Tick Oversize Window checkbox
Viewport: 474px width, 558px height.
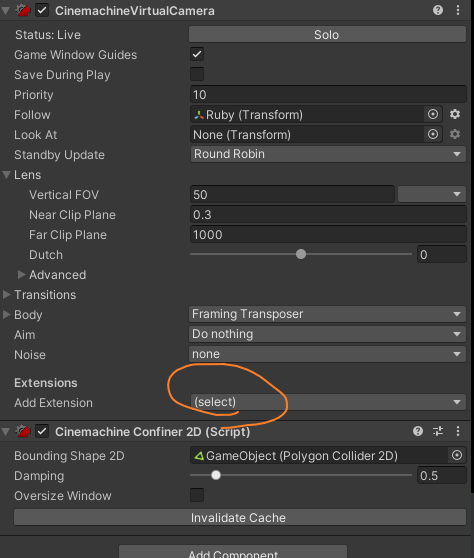pyautogui.click(x=197, y=495)
